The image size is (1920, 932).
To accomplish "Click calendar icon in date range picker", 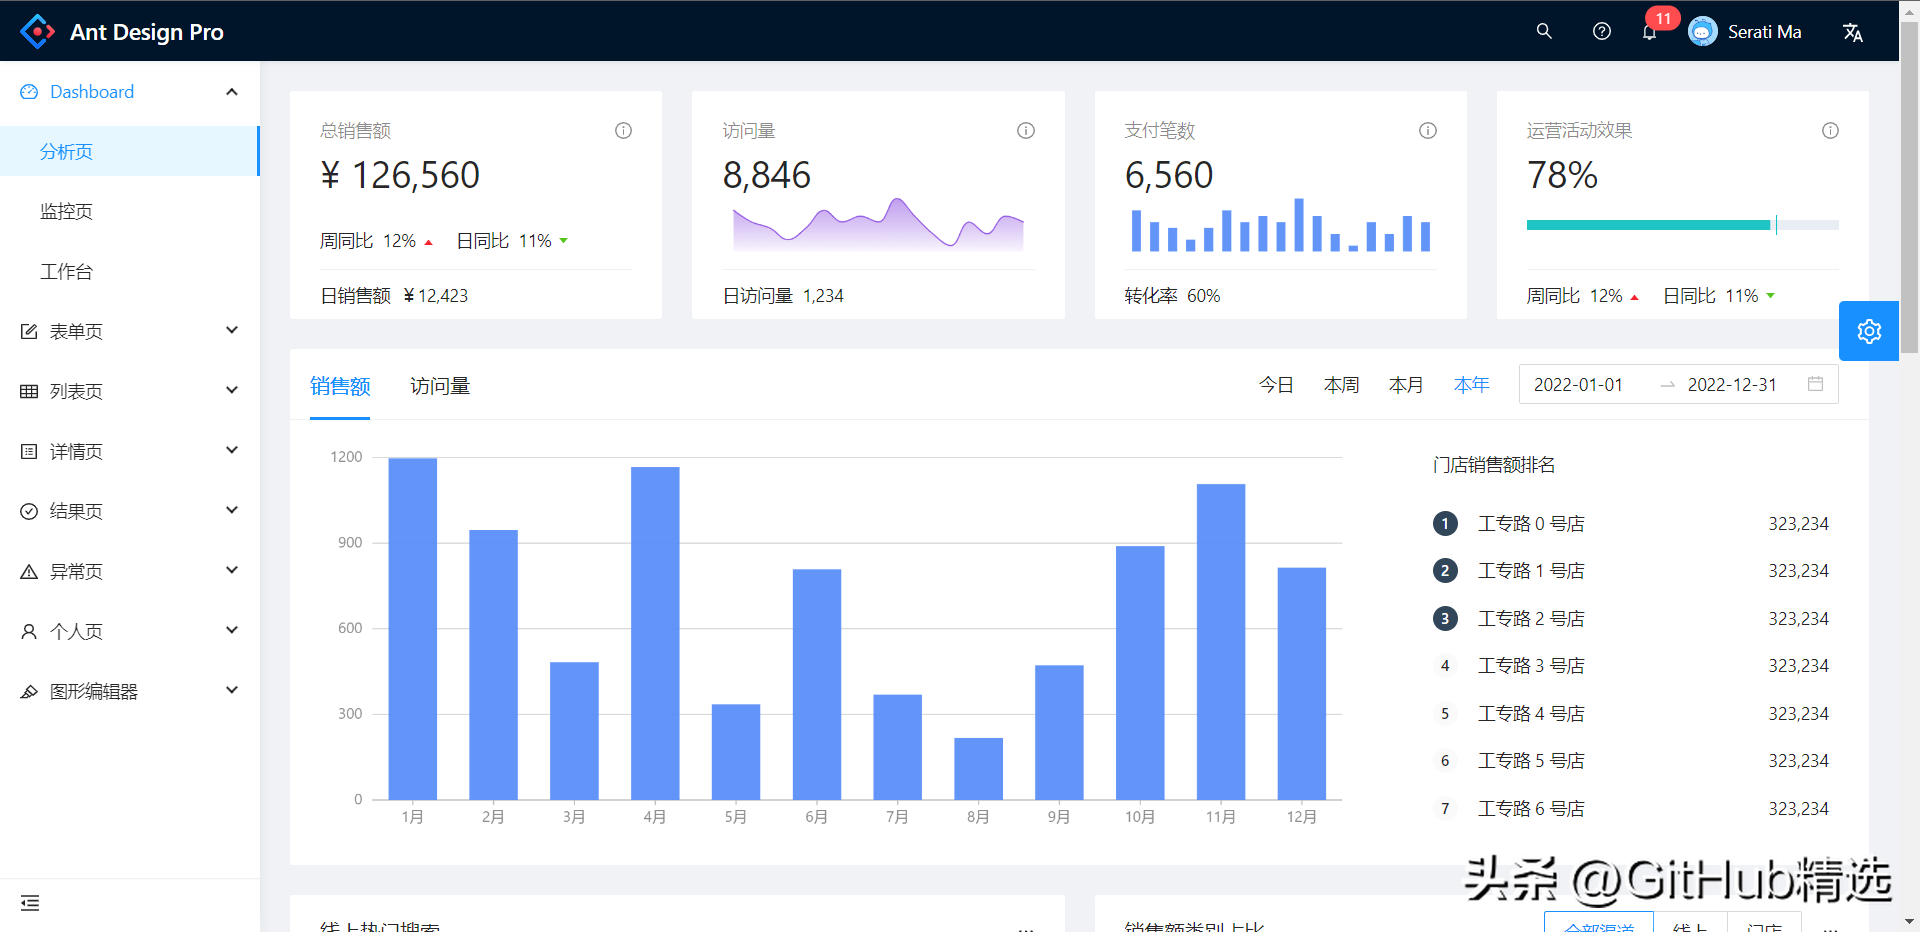I will (1815, 384).
